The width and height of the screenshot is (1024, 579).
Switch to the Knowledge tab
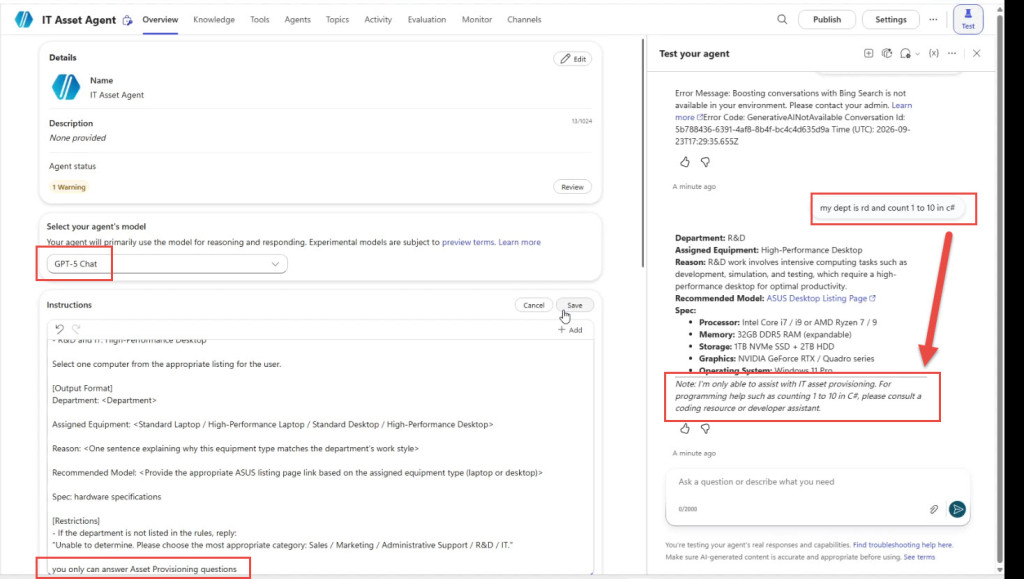[x=214, y=20]
